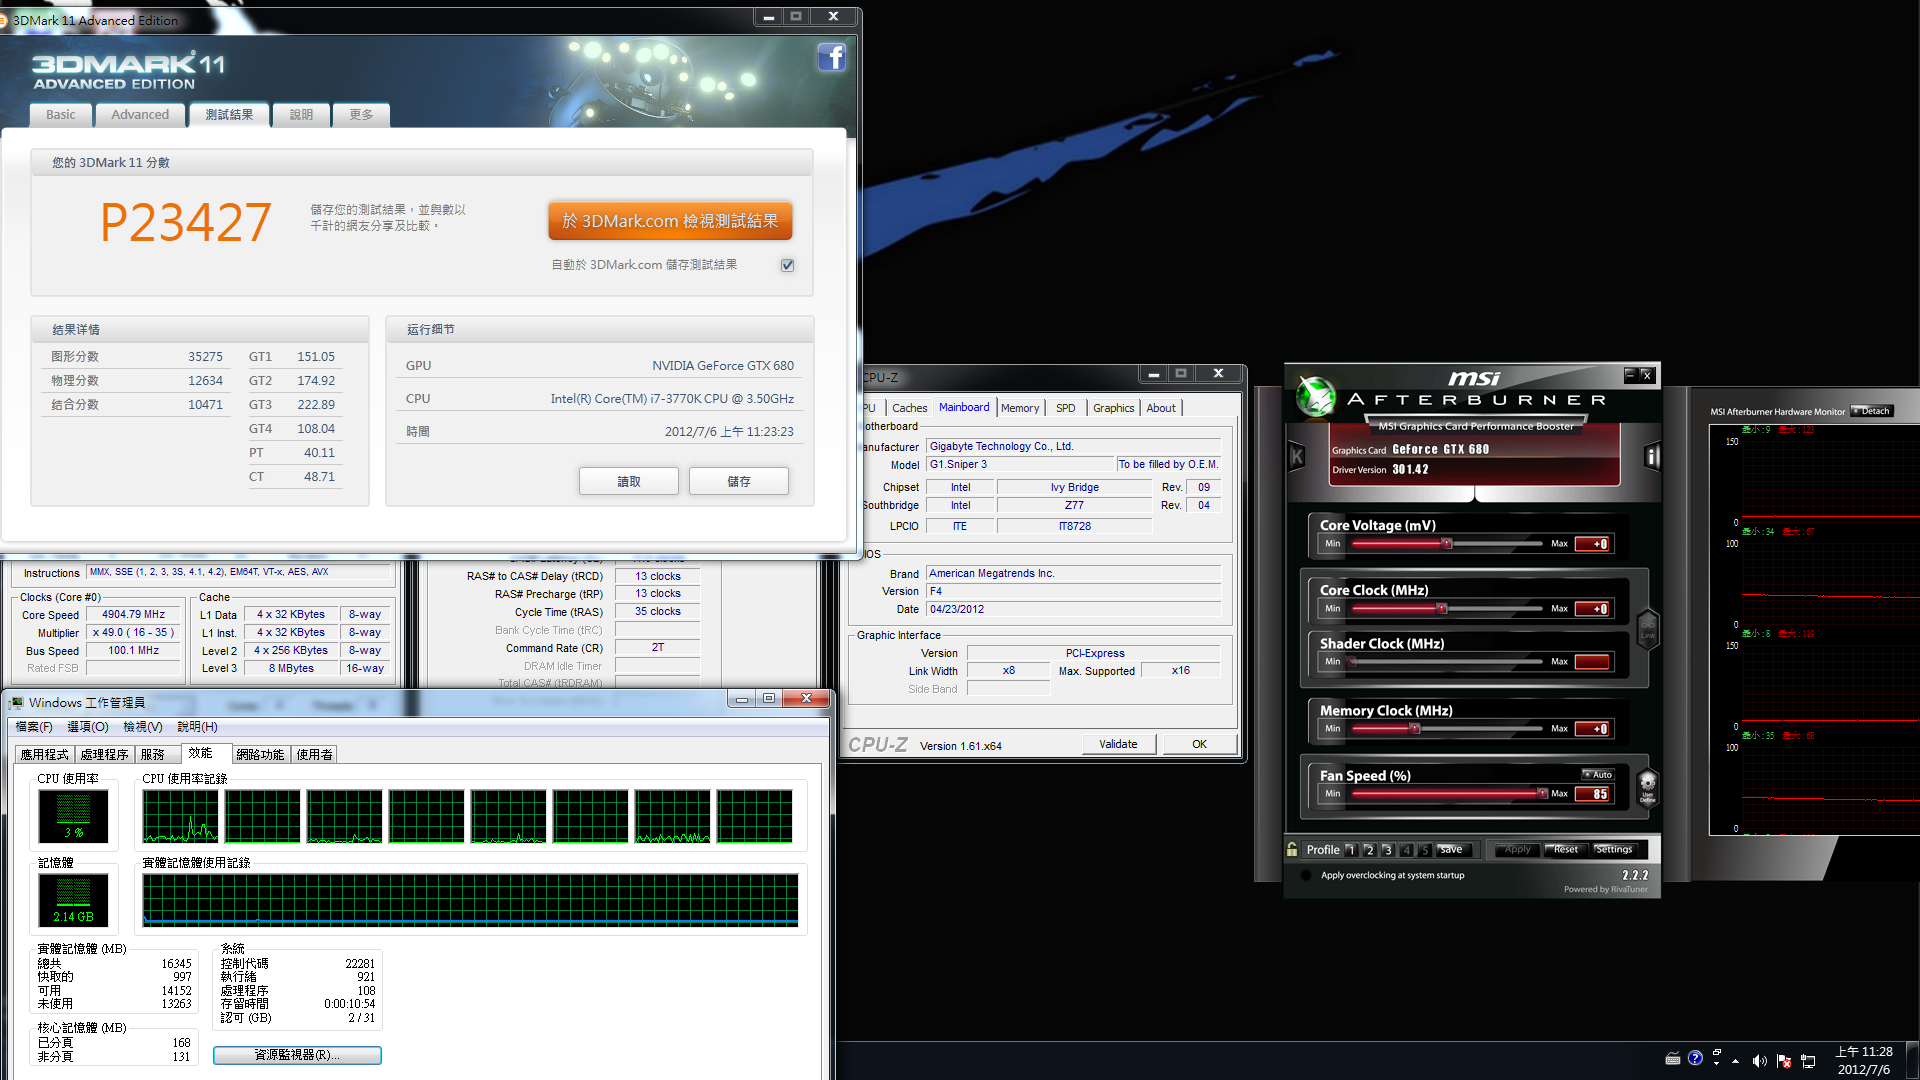The image size is (1920, 1080).
Task: Open Afterburner info panel via i button
Action: click(x=1652, y=457)
